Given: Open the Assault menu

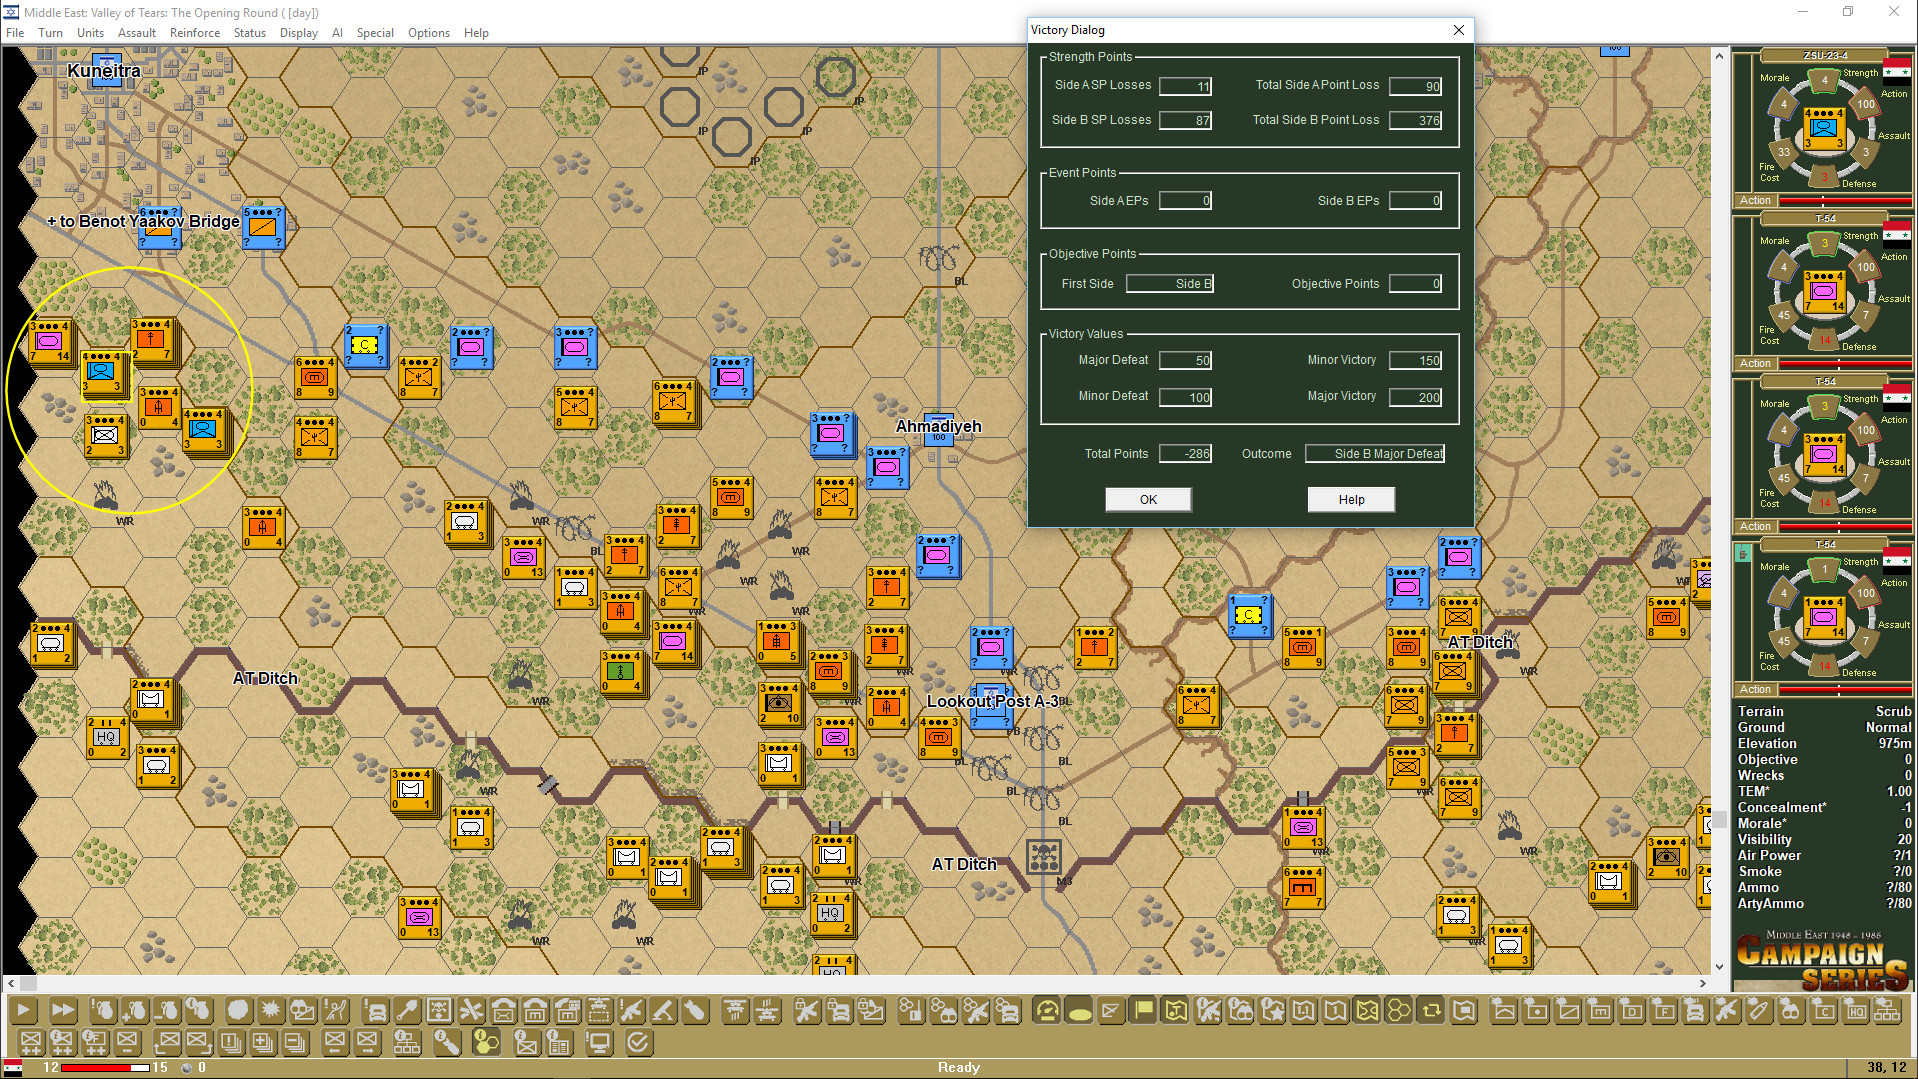Looking at the screenshot, I should pos(137,32).
